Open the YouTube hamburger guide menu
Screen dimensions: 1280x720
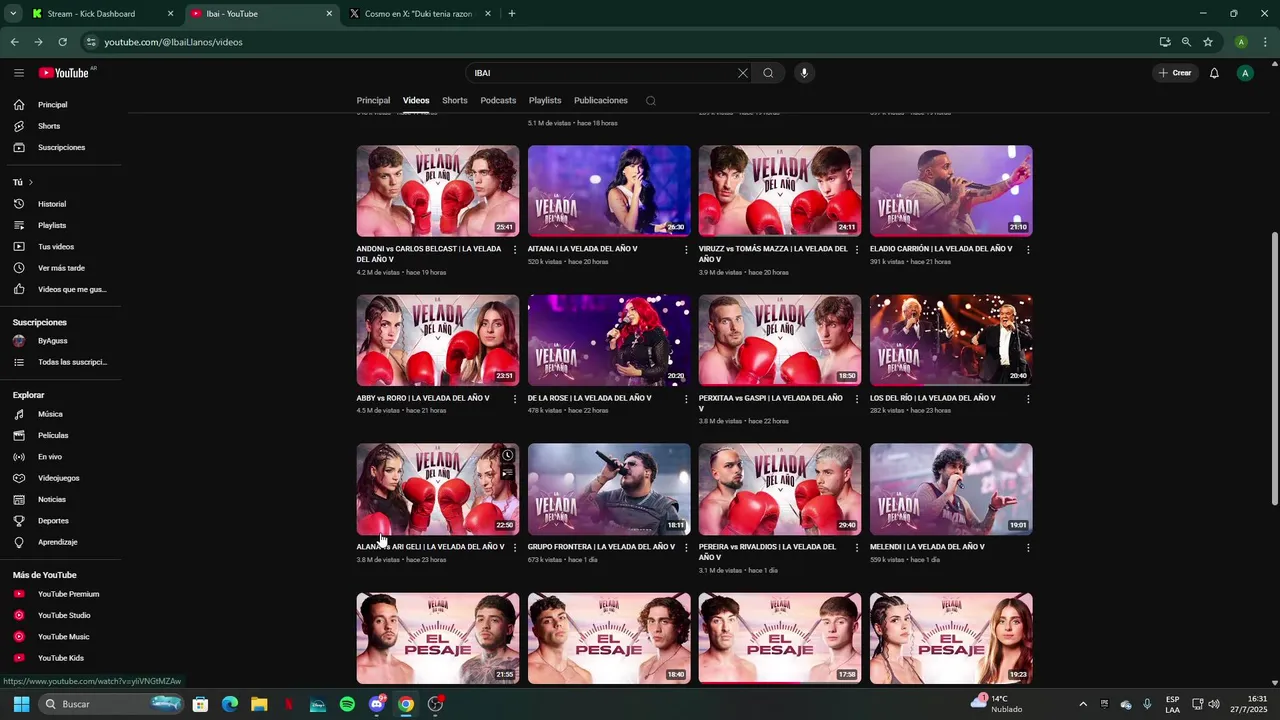[x=19, y=73]
